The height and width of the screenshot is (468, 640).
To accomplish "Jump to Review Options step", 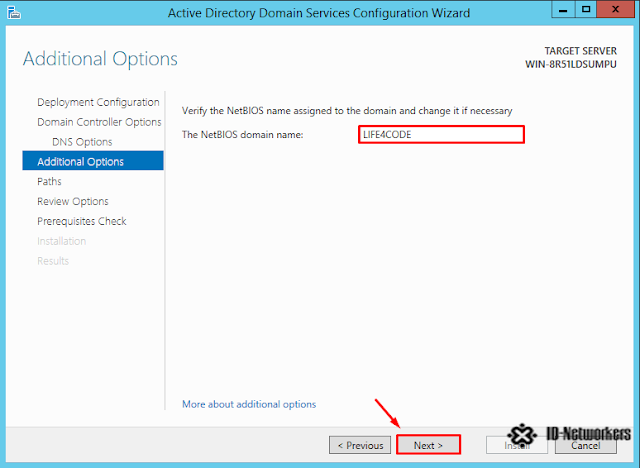I will 73,202.
